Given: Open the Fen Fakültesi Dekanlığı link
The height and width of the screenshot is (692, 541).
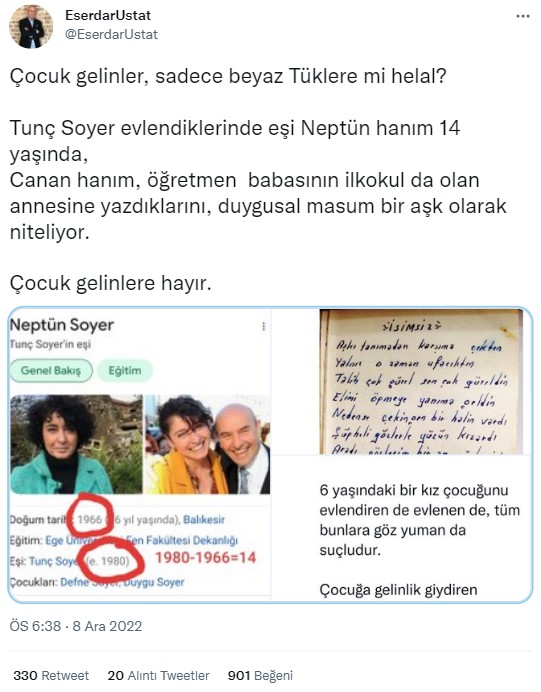Looking at the screenshot, I should click(181, 540).
